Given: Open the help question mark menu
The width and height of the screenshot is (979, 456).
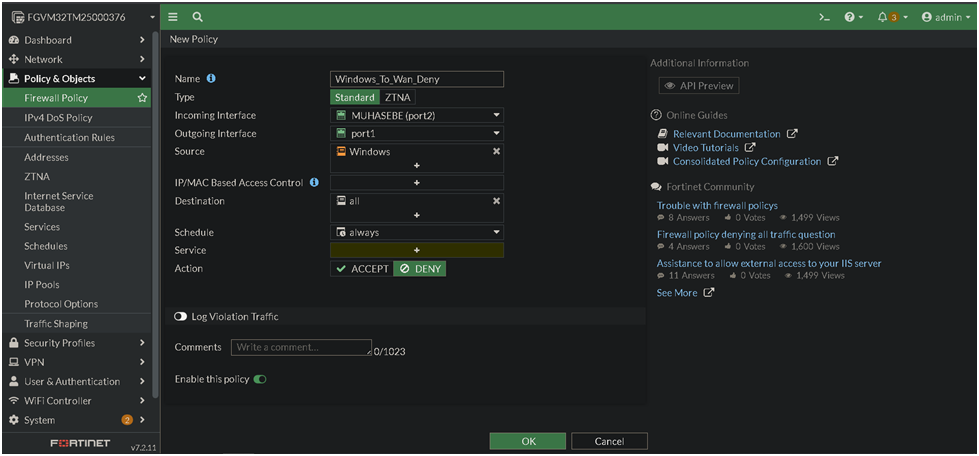Looking at the screenshot, I should pos(853,17).
